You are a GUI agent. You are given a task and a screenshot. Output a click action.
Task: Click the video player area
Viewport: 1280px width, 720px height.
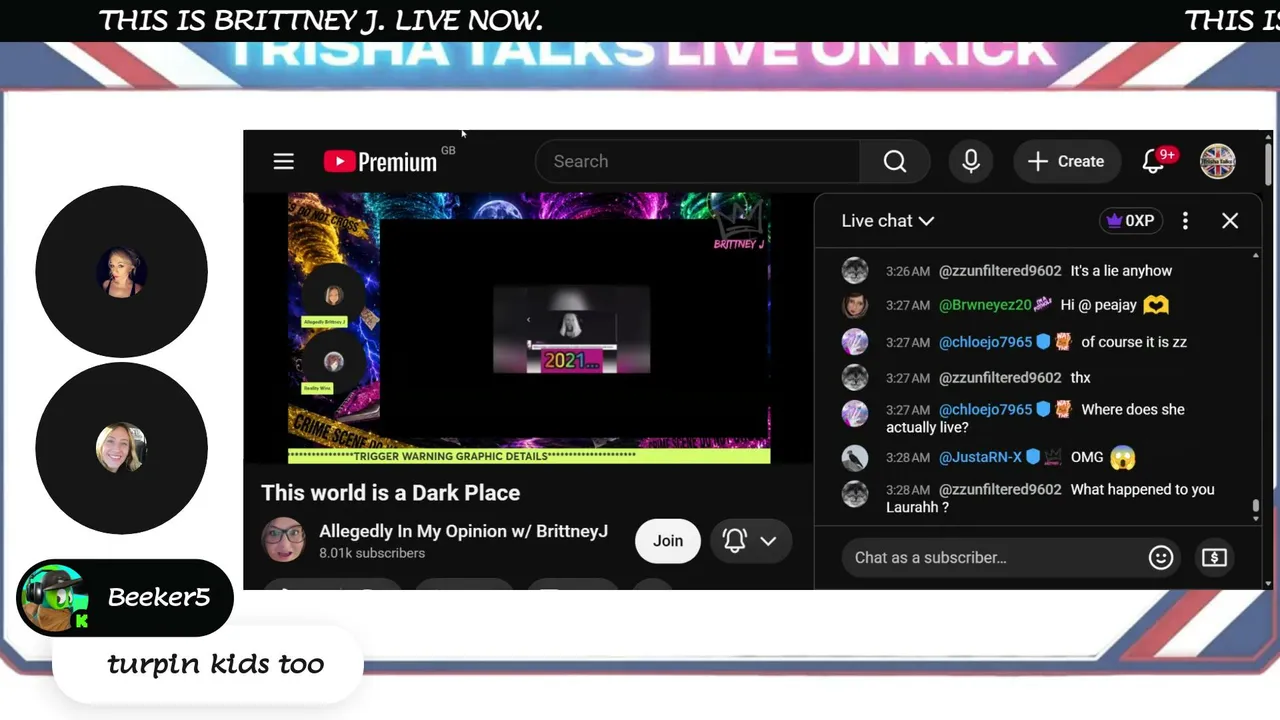pyautogui.click(x=529, y=328)
